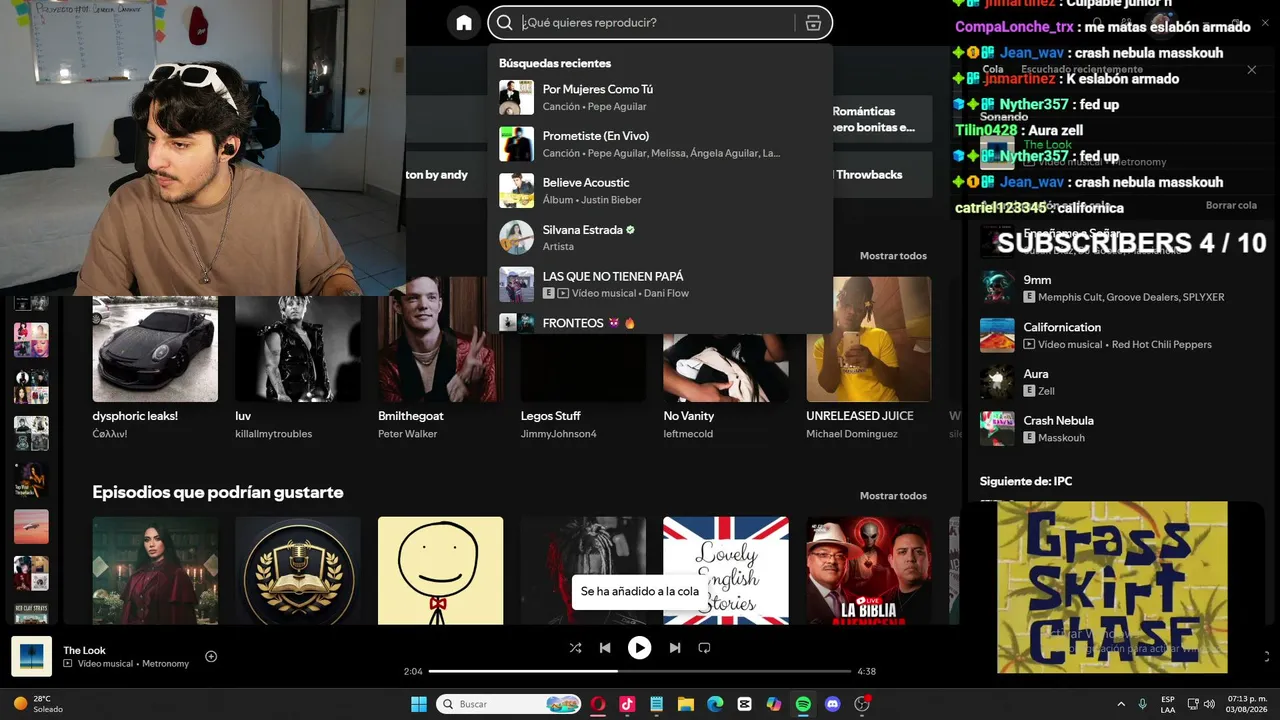Screen dimensions: 1280x720
Task: Open the woman in red dress episode card
Action: click(155, 570)
